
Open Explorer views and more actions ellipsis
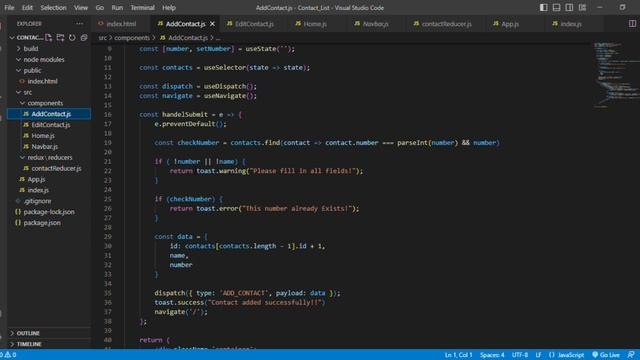tap(80, 24)
